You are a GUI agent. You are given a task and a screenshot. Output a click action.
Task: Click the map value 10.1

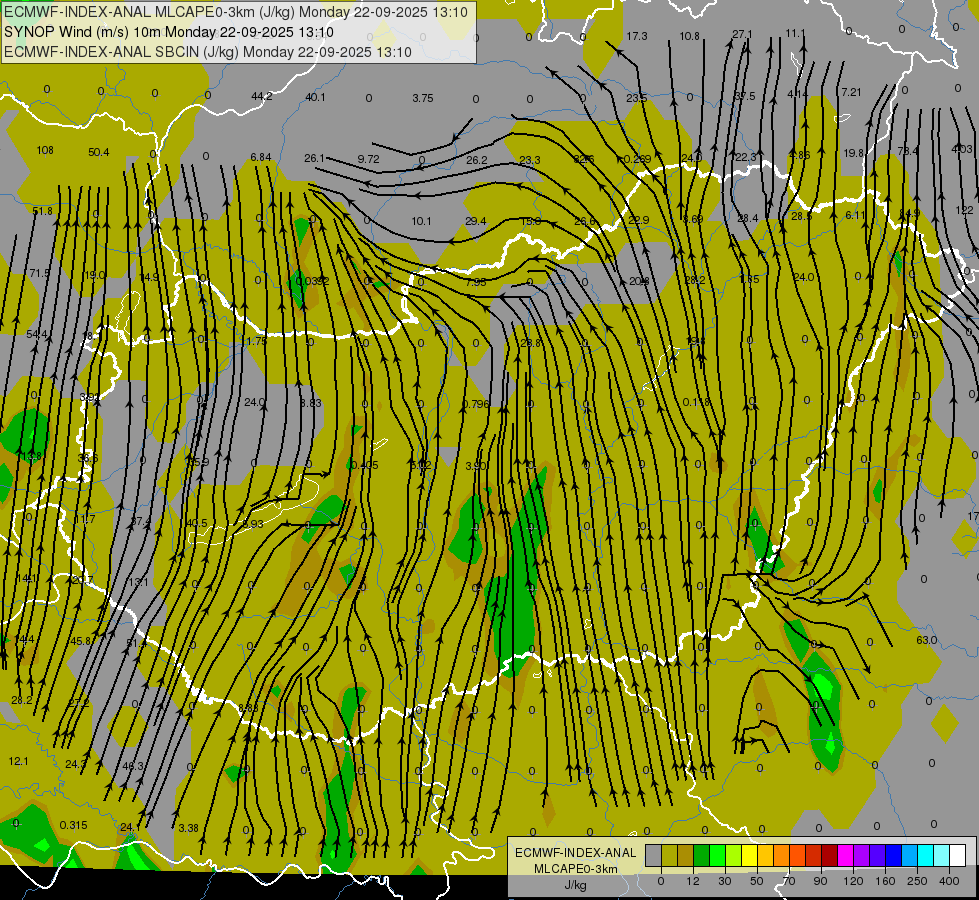[421, 220]
